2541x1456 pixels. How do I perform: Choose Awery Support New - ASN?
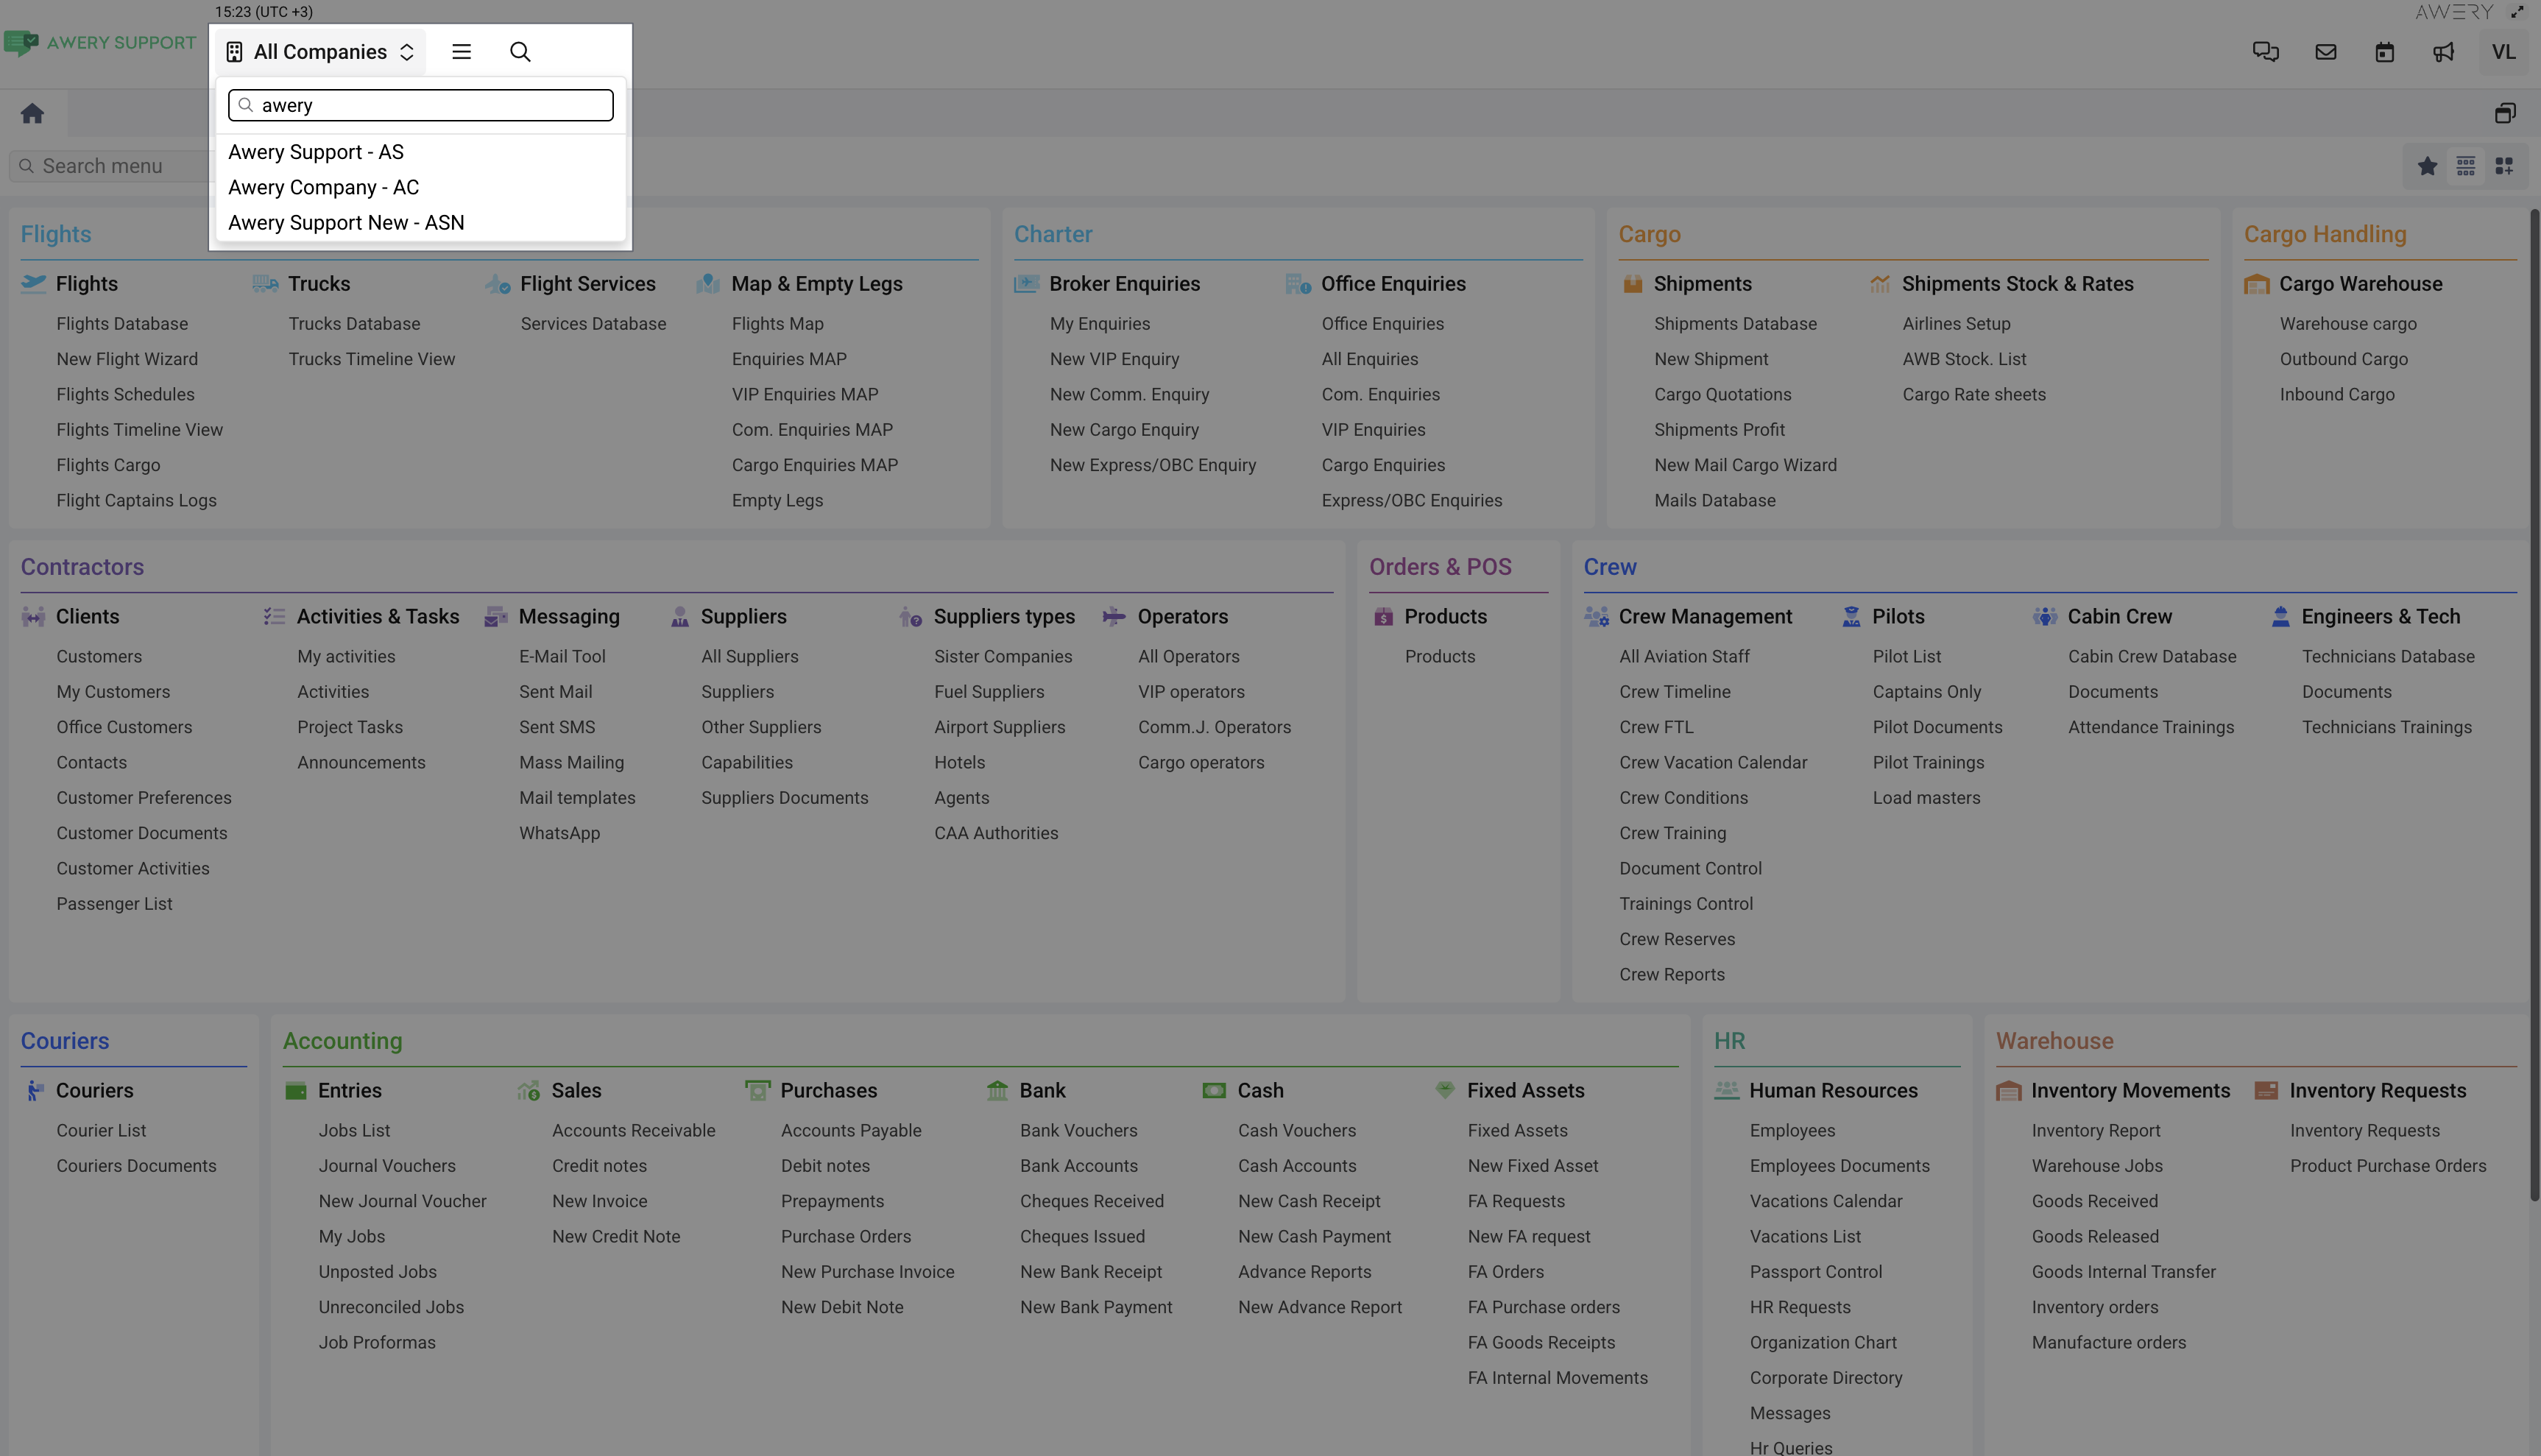coord(346,223)
